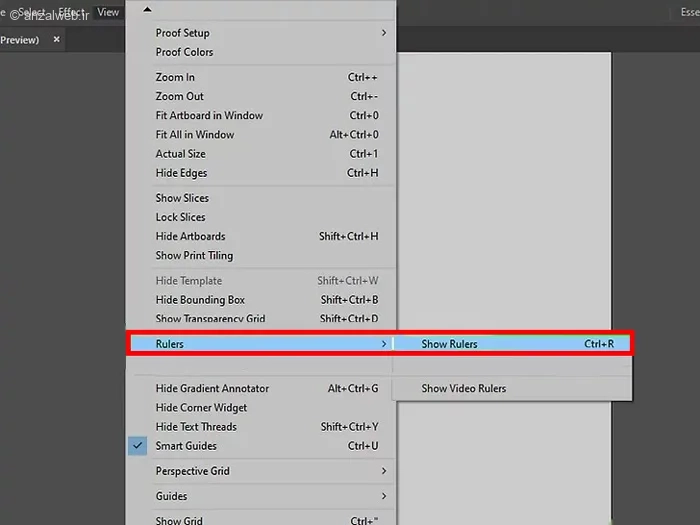
Task: Close the document tab with X
Action: (57, 40)
